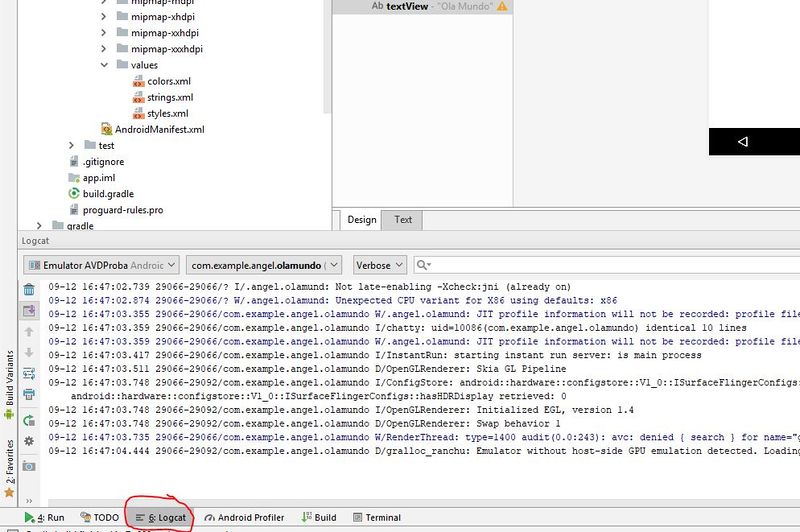This screenshot has height=532, width=800.
Task: Click the Logcat panel title
Action: [x=35, y=241]
